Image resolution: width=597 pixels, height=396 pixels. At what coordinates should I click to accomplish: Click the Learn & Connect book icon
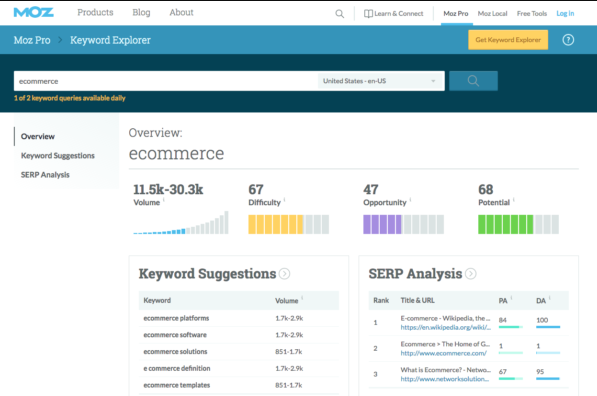tap(368, 14)
